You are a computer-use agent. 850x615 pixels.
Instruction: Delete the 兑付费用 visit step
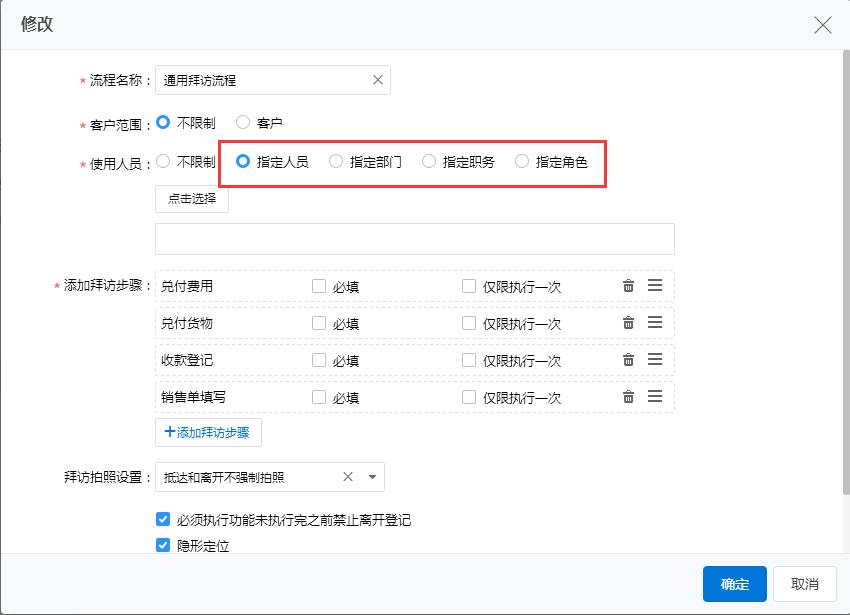pyautogui.click(x=628, y=286)
